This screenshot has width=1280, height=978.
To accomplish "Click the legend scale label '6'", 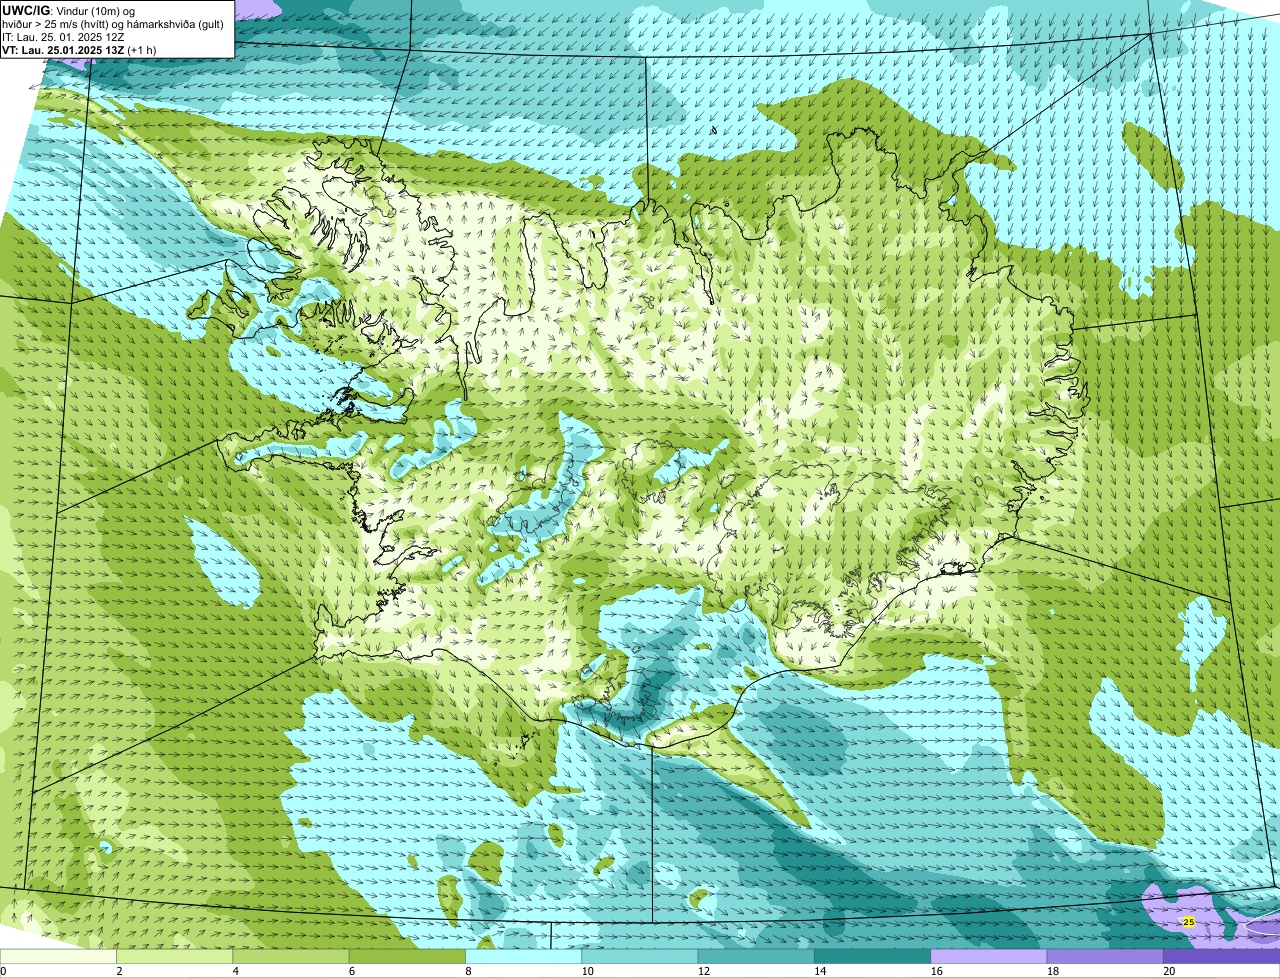I will (352, 971).
